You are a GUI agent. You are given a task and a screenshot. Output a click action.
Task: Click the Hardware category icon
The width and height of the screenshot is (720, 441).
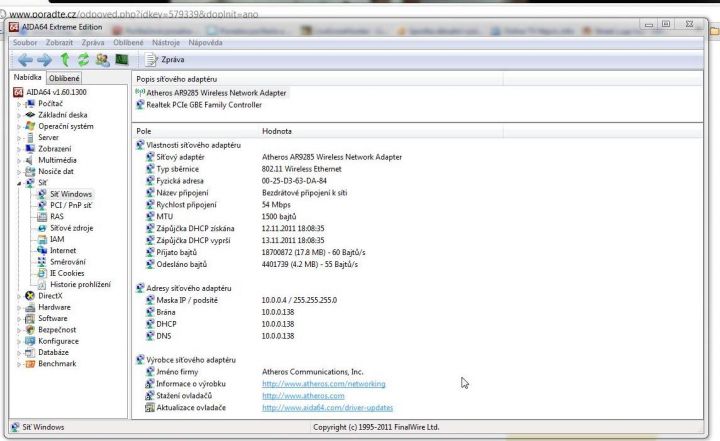(x=30, y=307)
